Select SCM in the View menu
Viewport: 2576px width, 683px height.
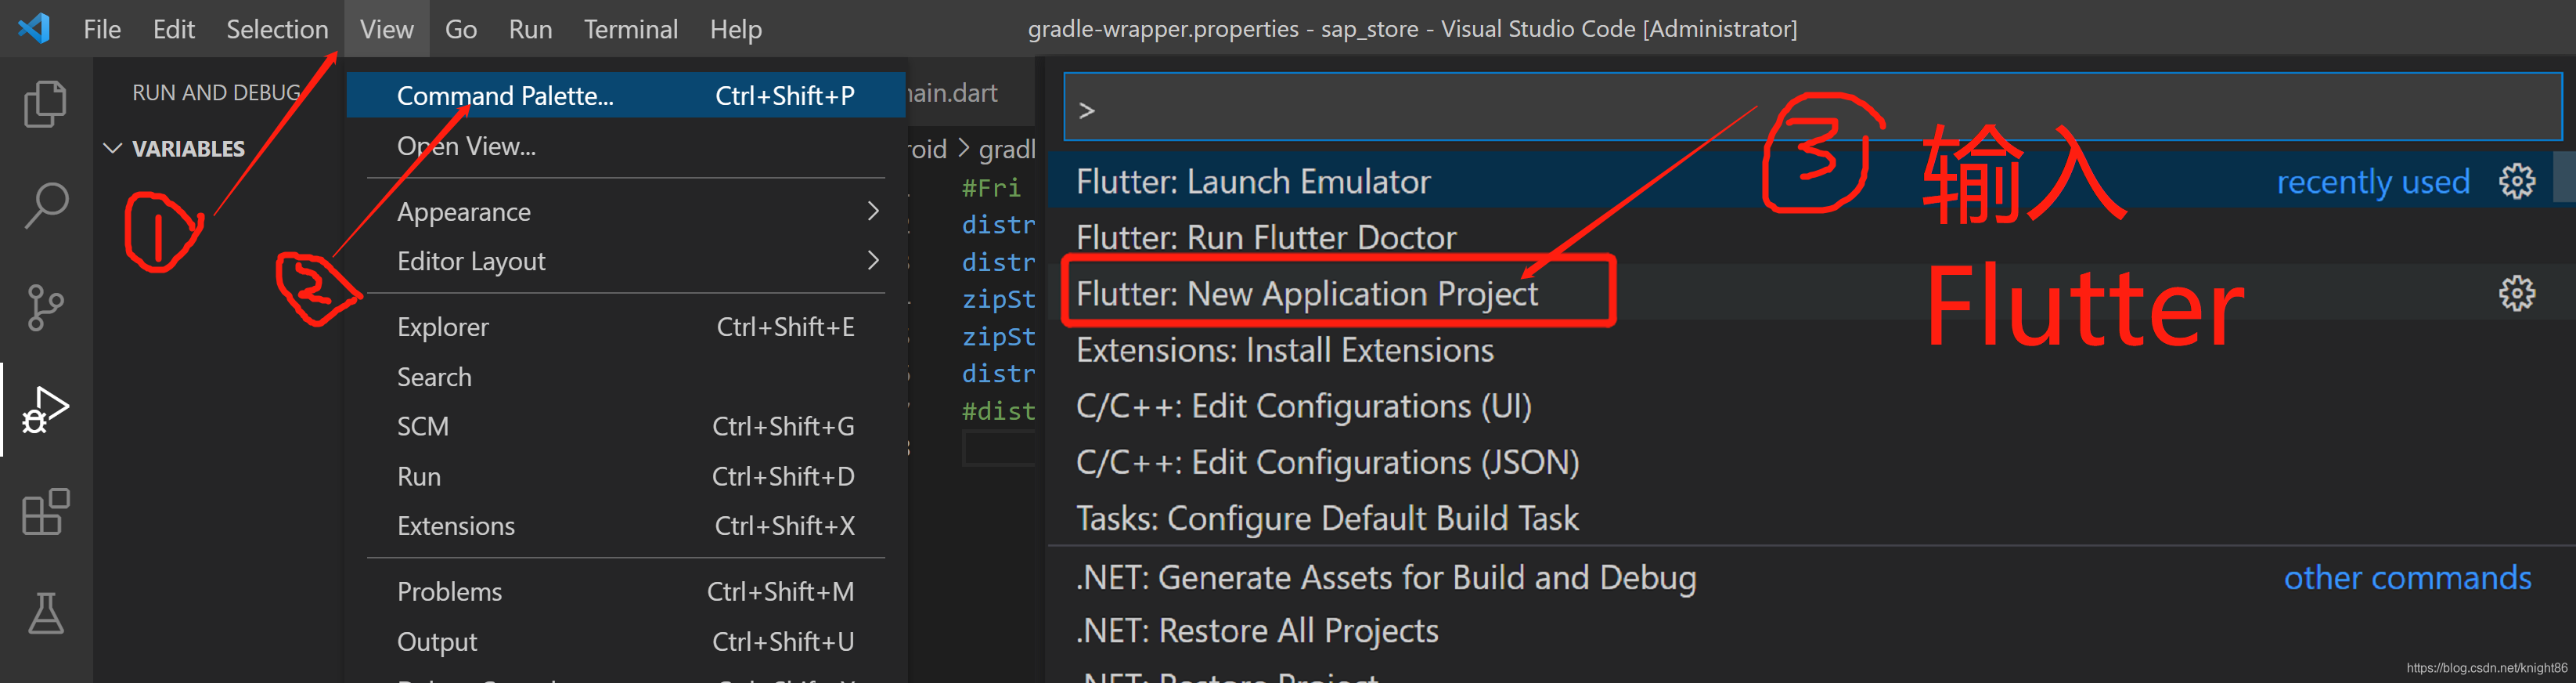tap(626, 427)
